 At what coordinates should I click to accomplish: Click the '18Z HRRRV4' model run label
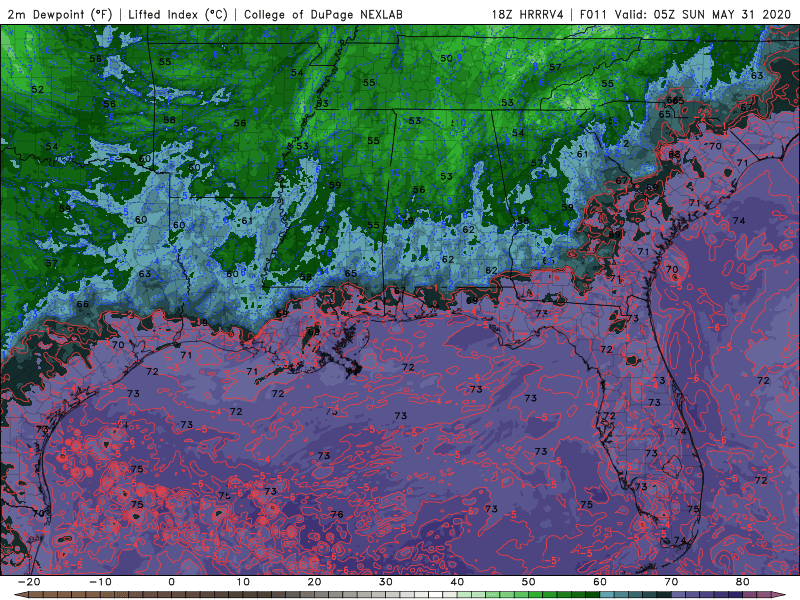click(527, 14)
